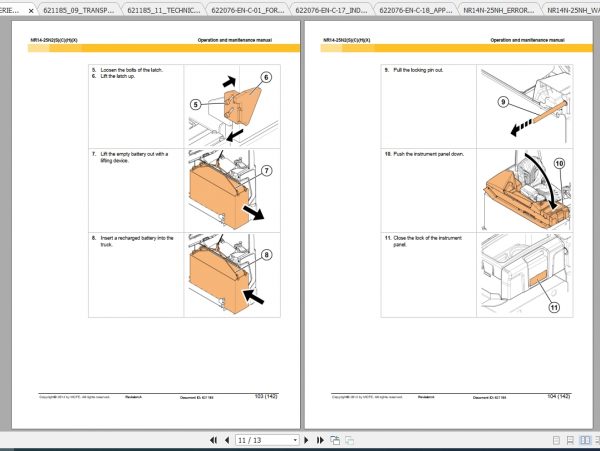Click the Document ID text on left page footer

[197, 397]
